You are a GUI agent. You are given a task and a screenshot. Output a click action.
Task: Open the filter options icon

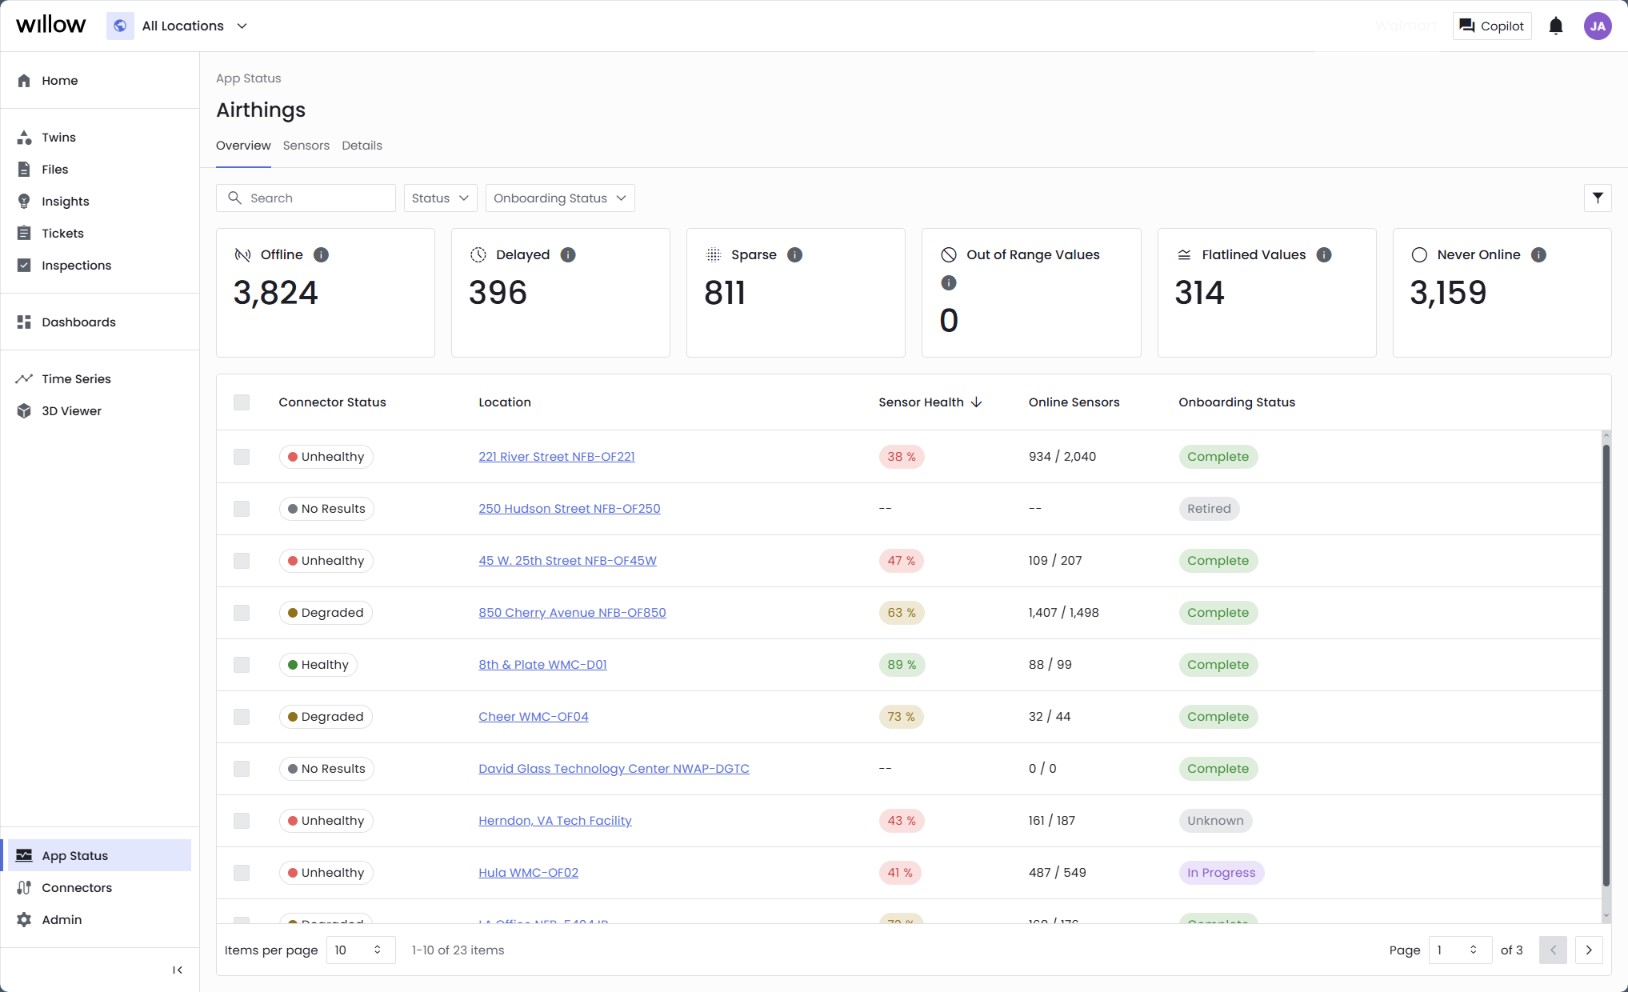[1597, 197]
